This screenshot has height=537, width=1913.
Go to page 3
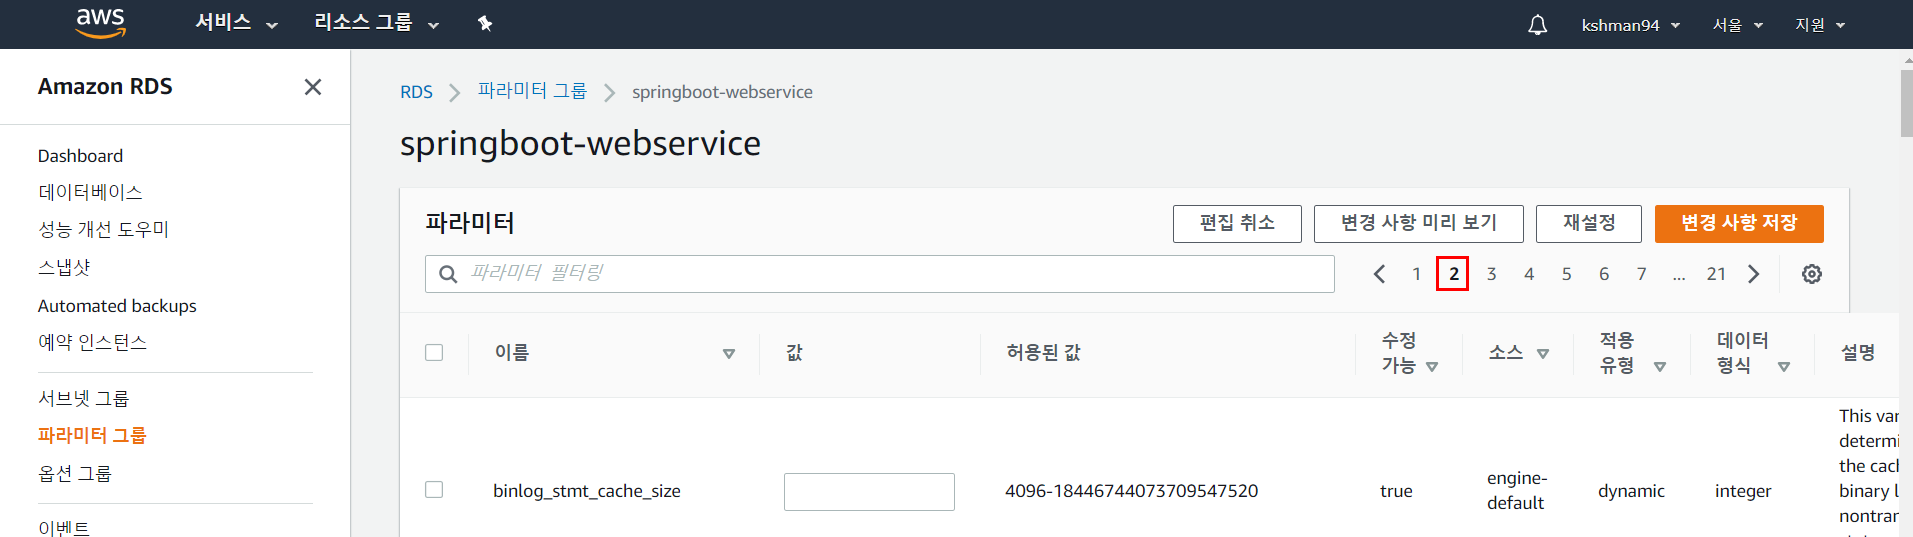click(x=1491, y=274)
